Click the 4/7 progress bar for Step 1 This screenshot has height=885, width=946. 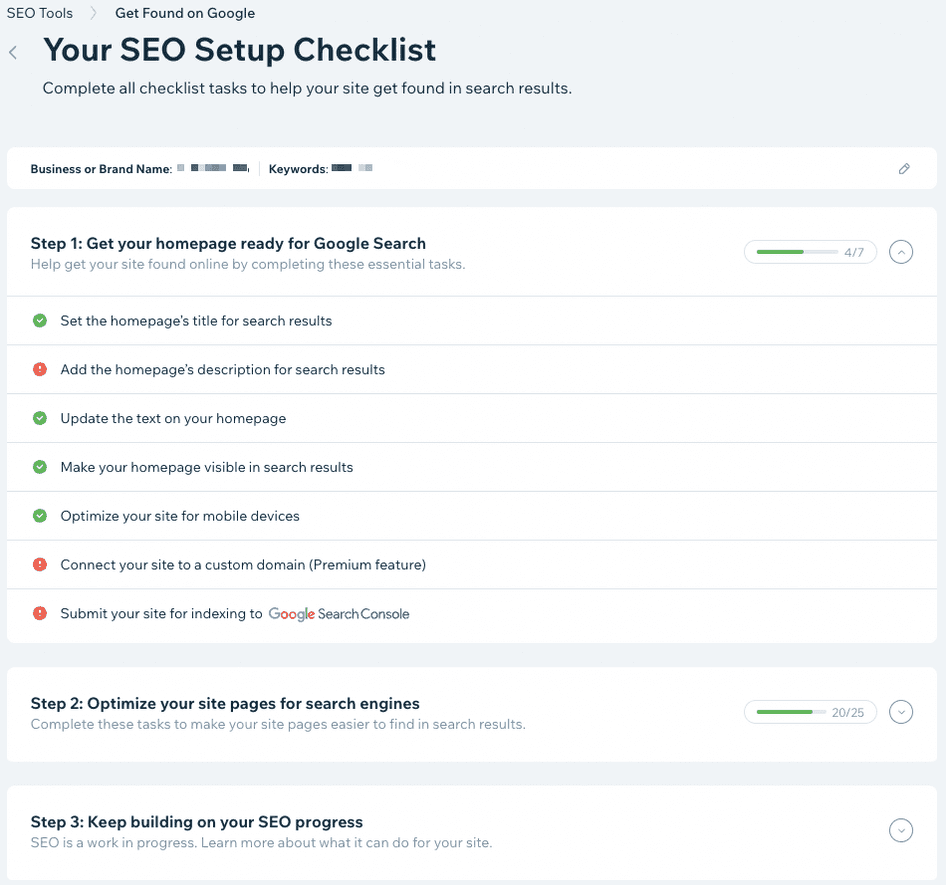coord(810,252)
